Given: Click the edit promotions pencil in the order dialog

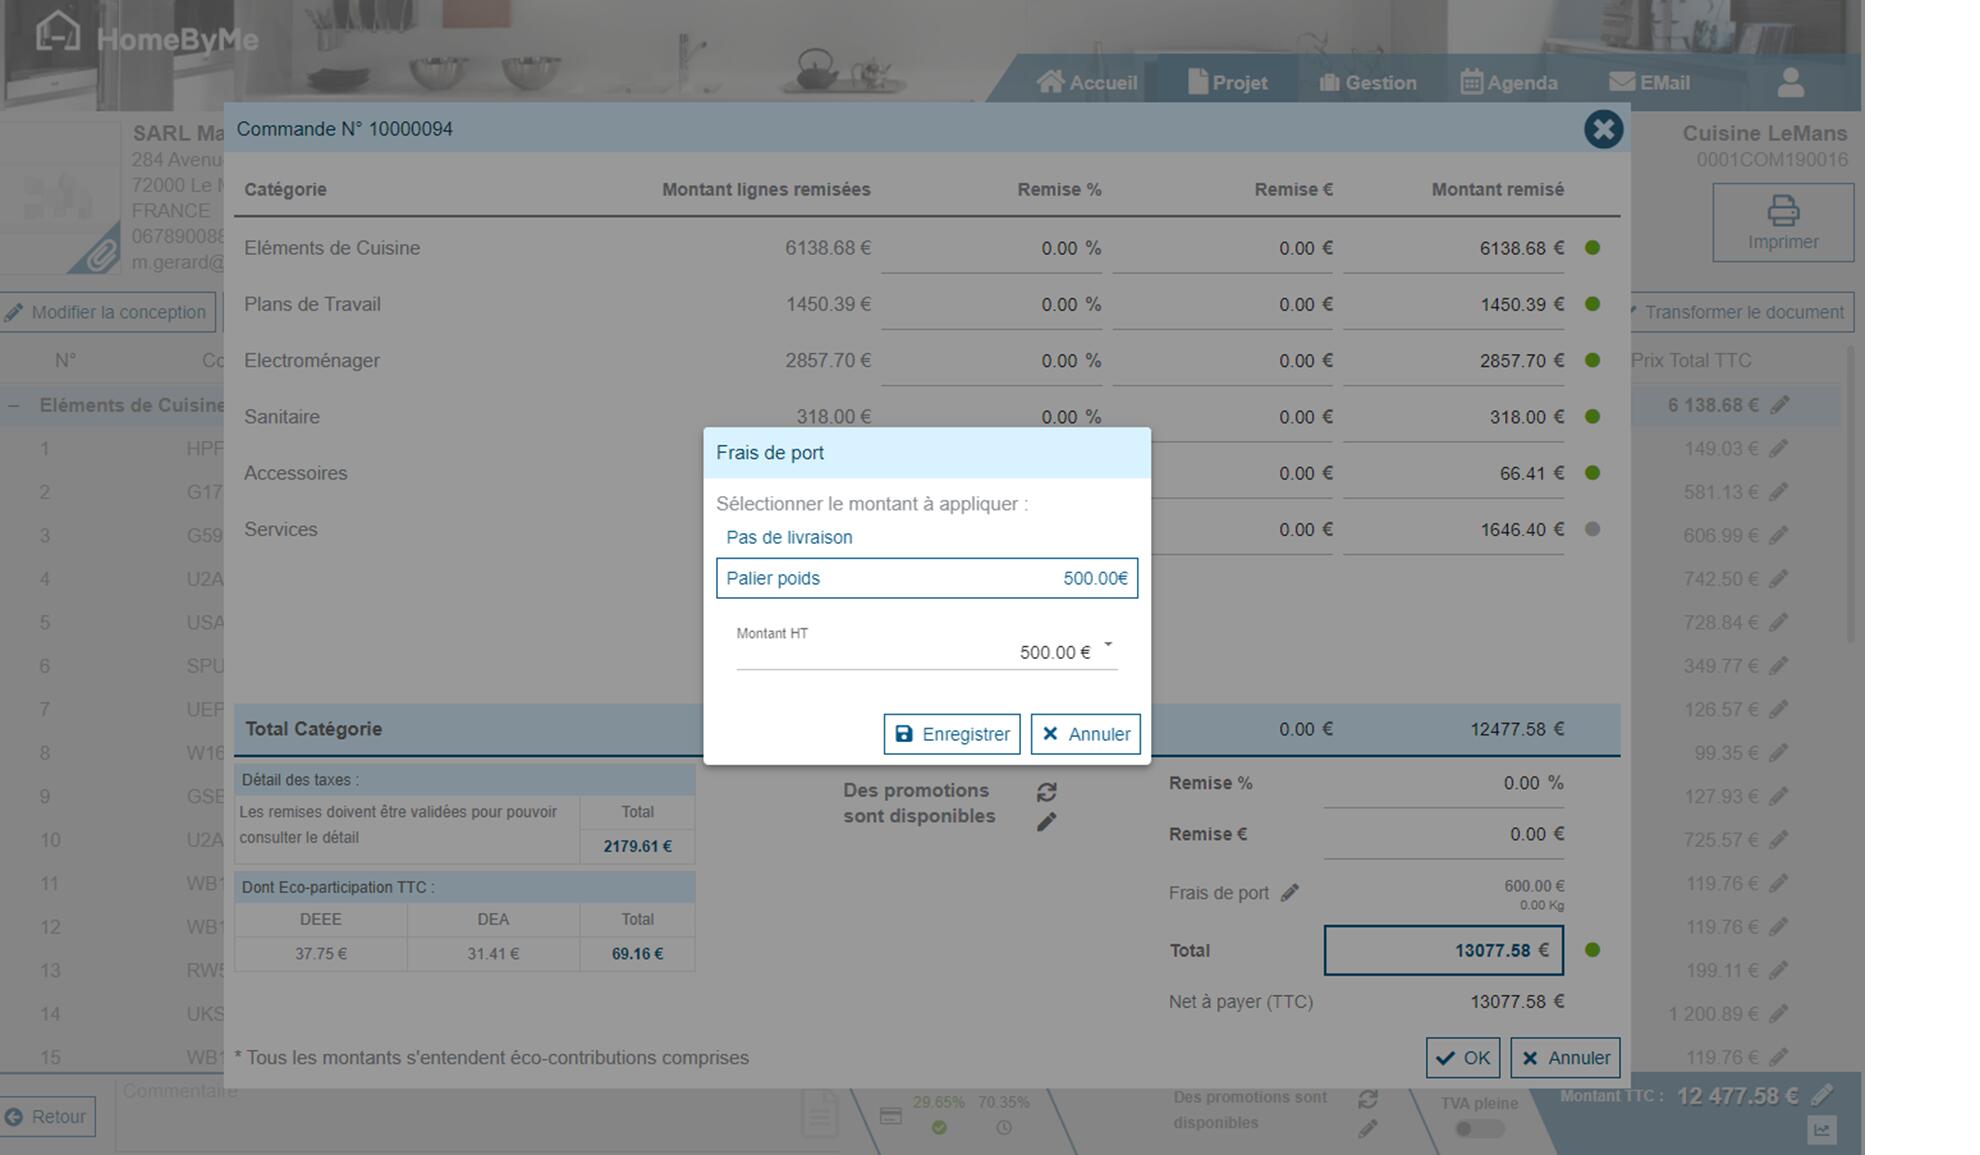Looking at the screenshot, I should (1046, 822).
